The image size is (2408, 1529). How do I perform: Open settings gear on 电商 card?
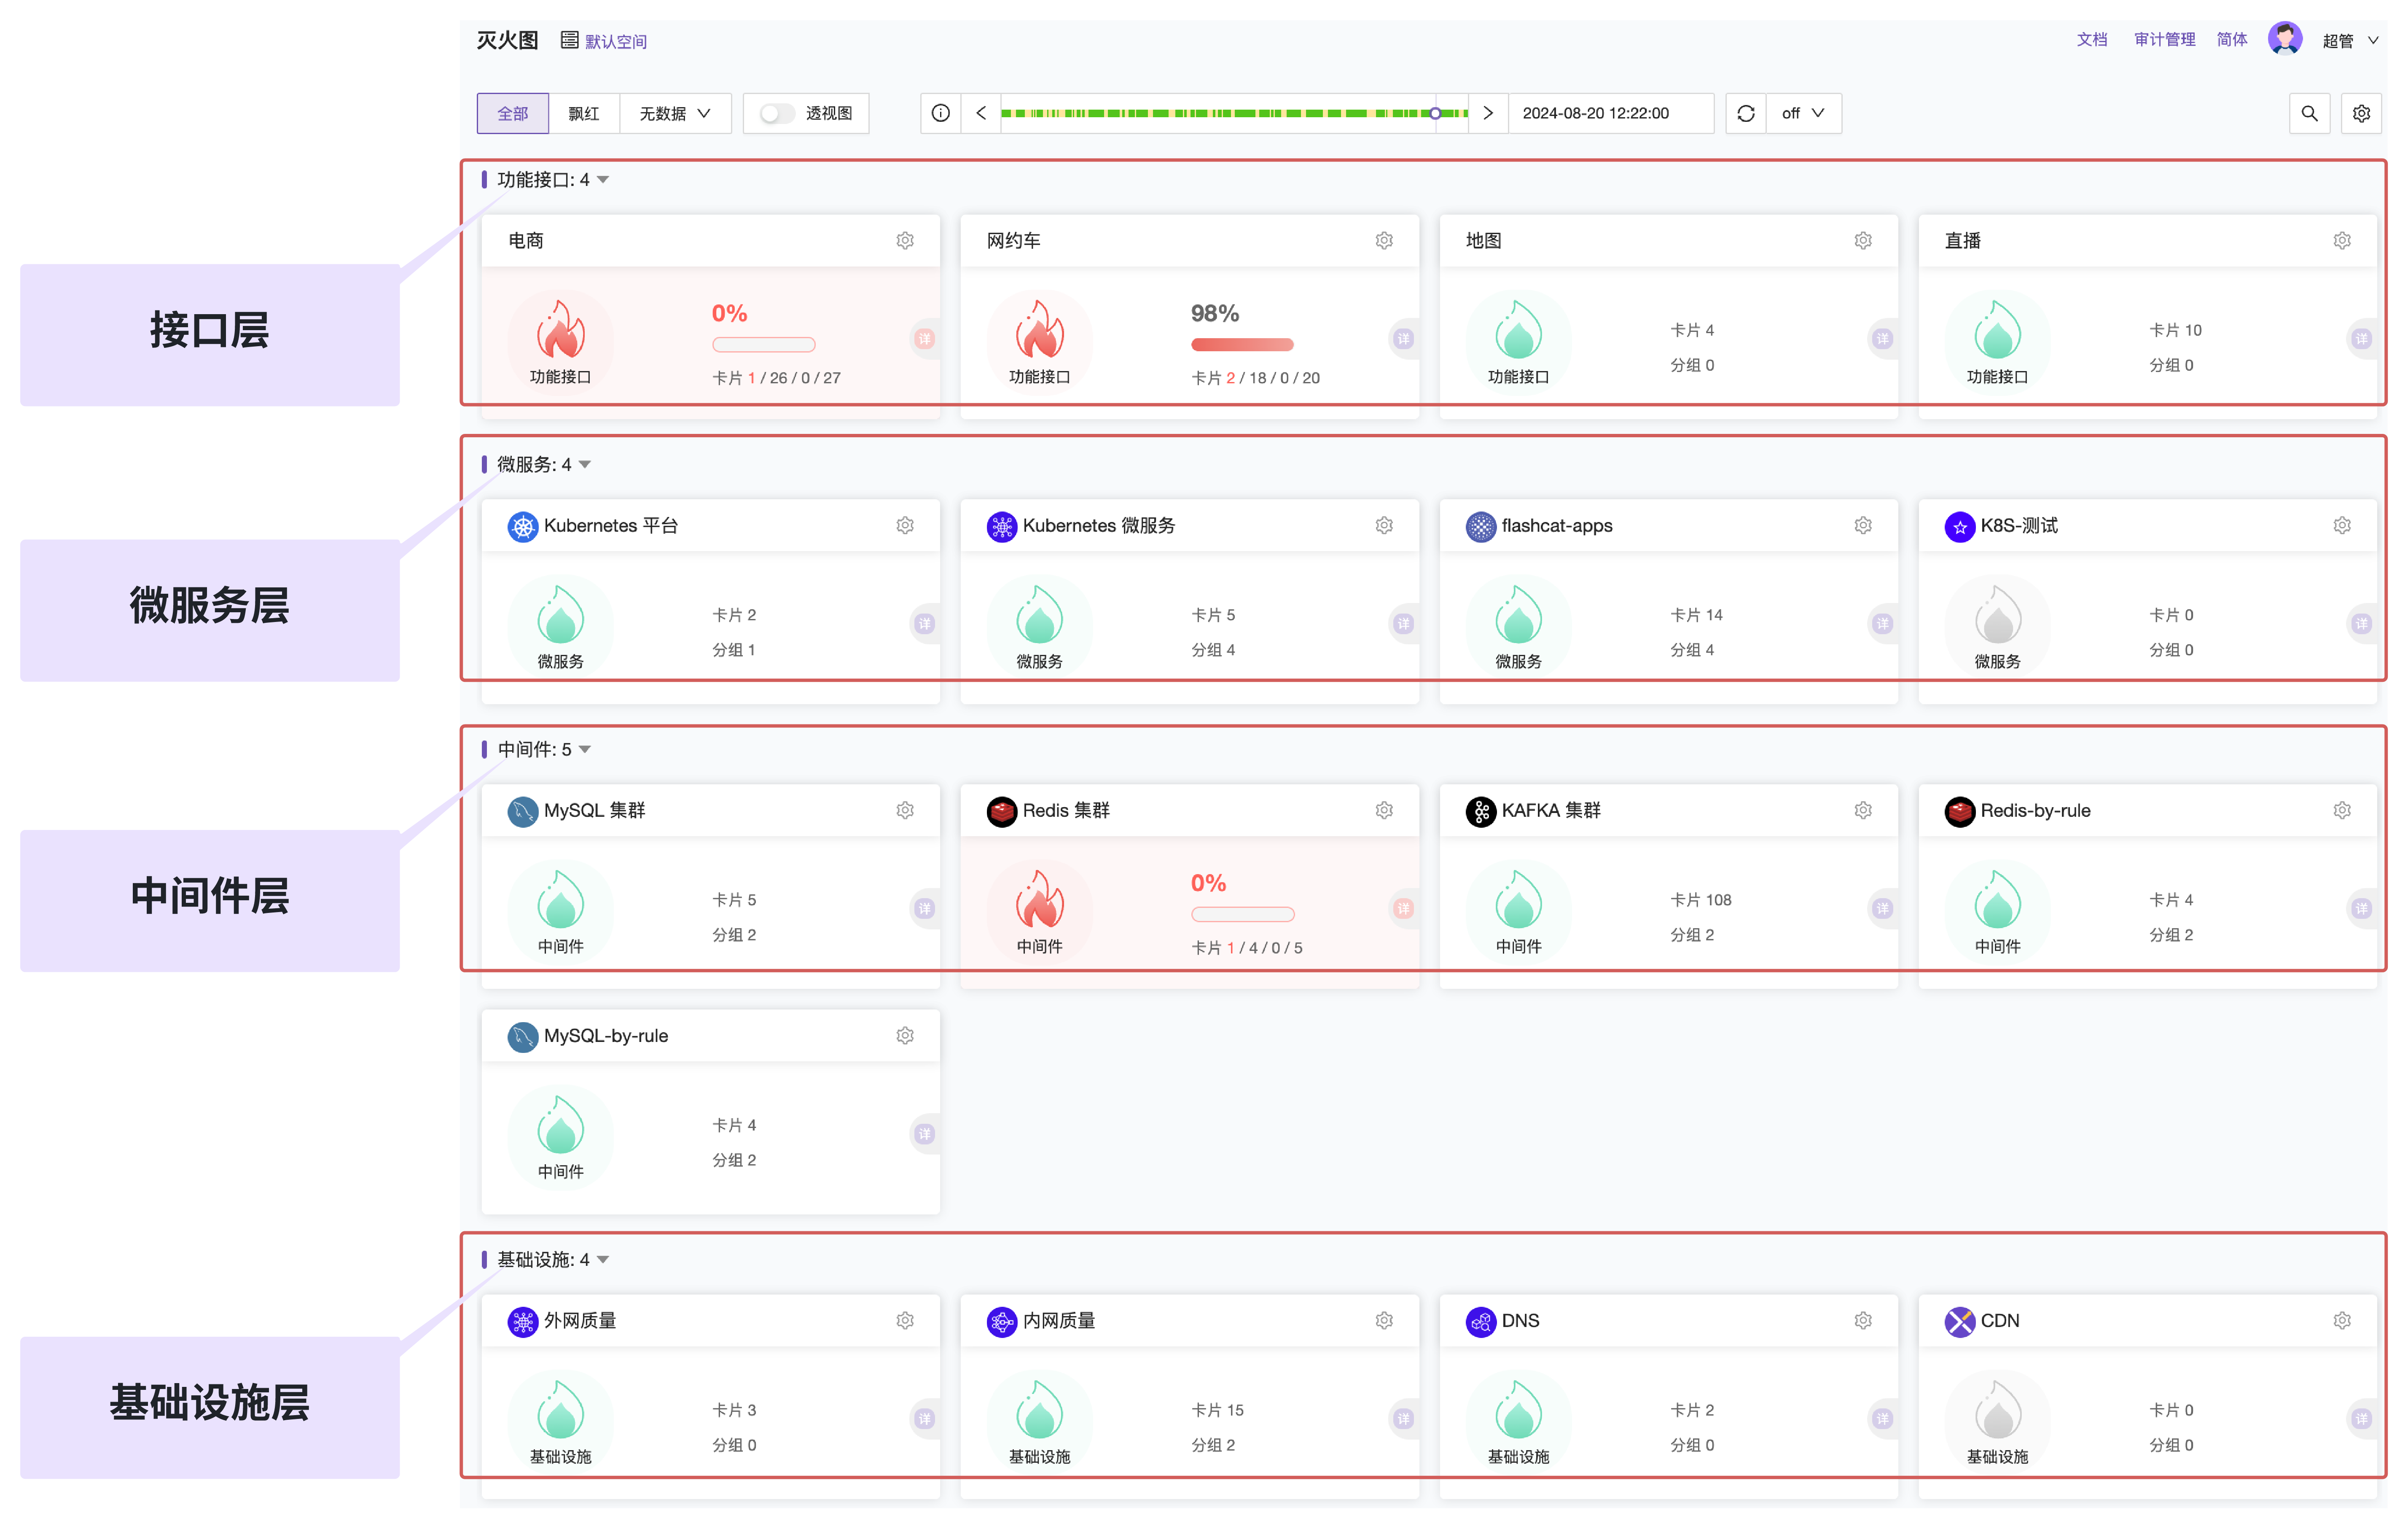click(905, 241)
